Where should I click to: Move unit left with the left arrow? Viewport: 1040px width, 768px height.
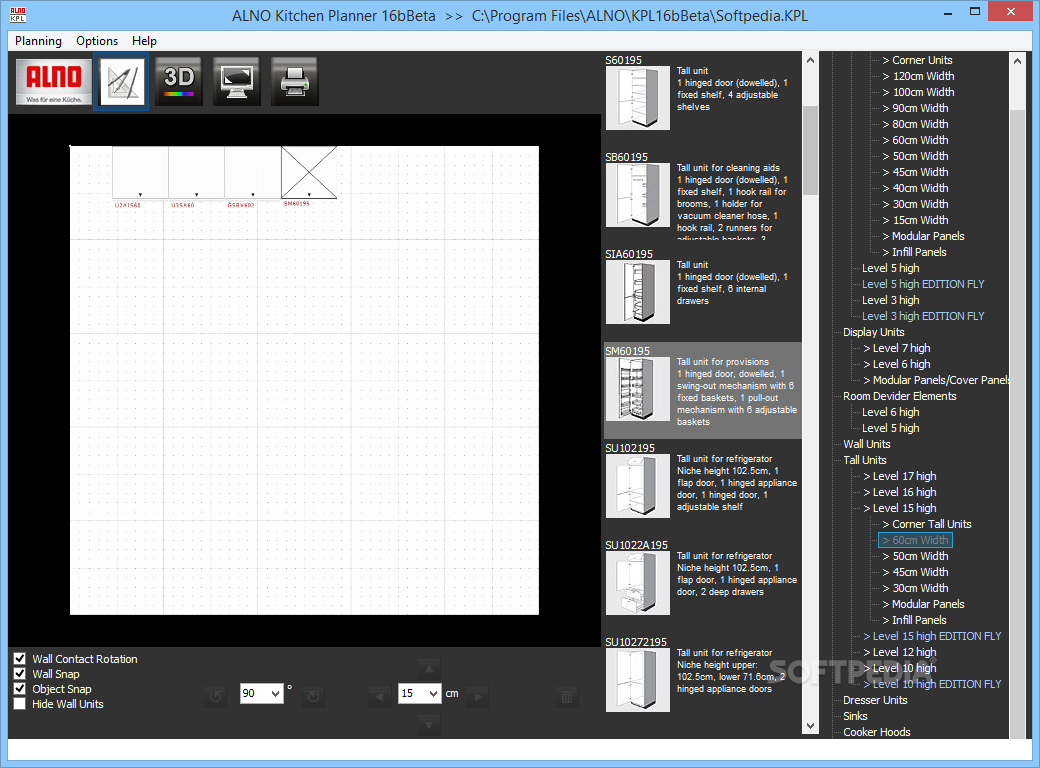pos(379,696)
